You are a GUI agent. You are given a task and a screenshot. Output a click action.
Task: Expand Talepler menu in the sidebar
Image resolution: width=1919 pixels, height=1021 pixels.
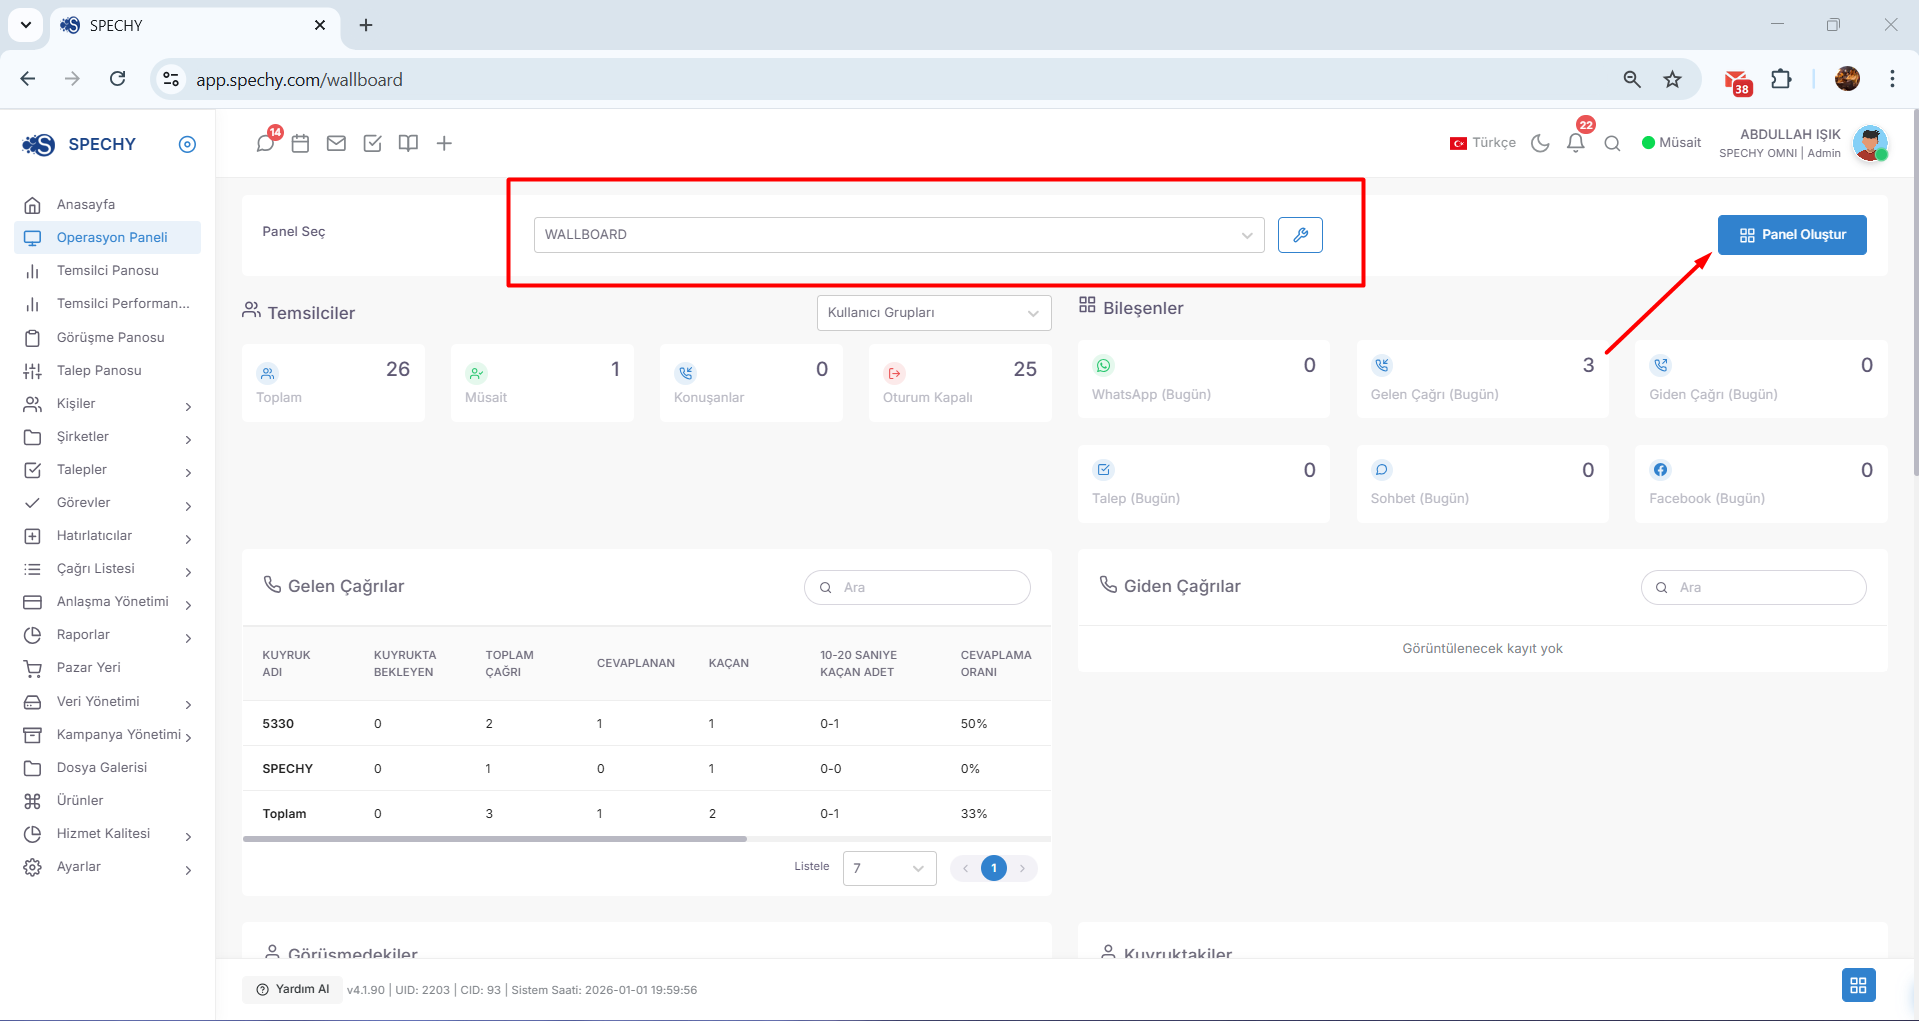[x=108, y=470]
